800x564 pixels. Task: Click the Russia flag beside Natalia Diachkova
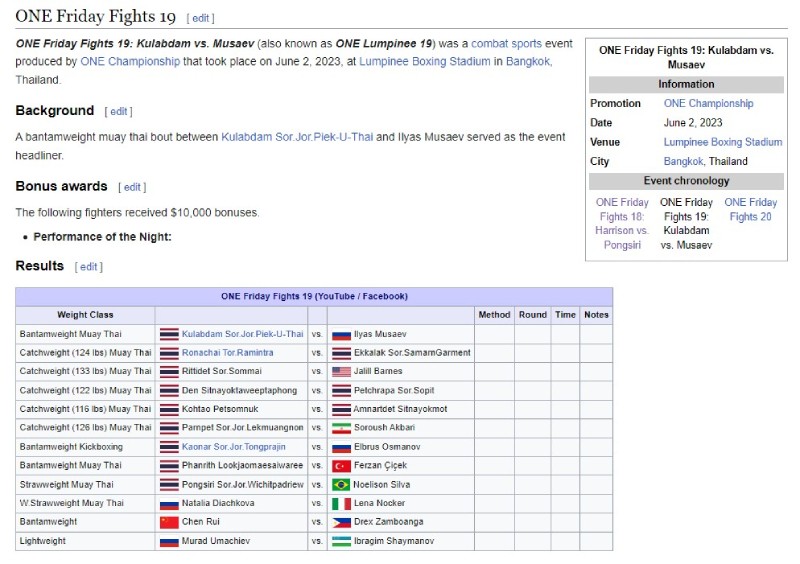169,504
